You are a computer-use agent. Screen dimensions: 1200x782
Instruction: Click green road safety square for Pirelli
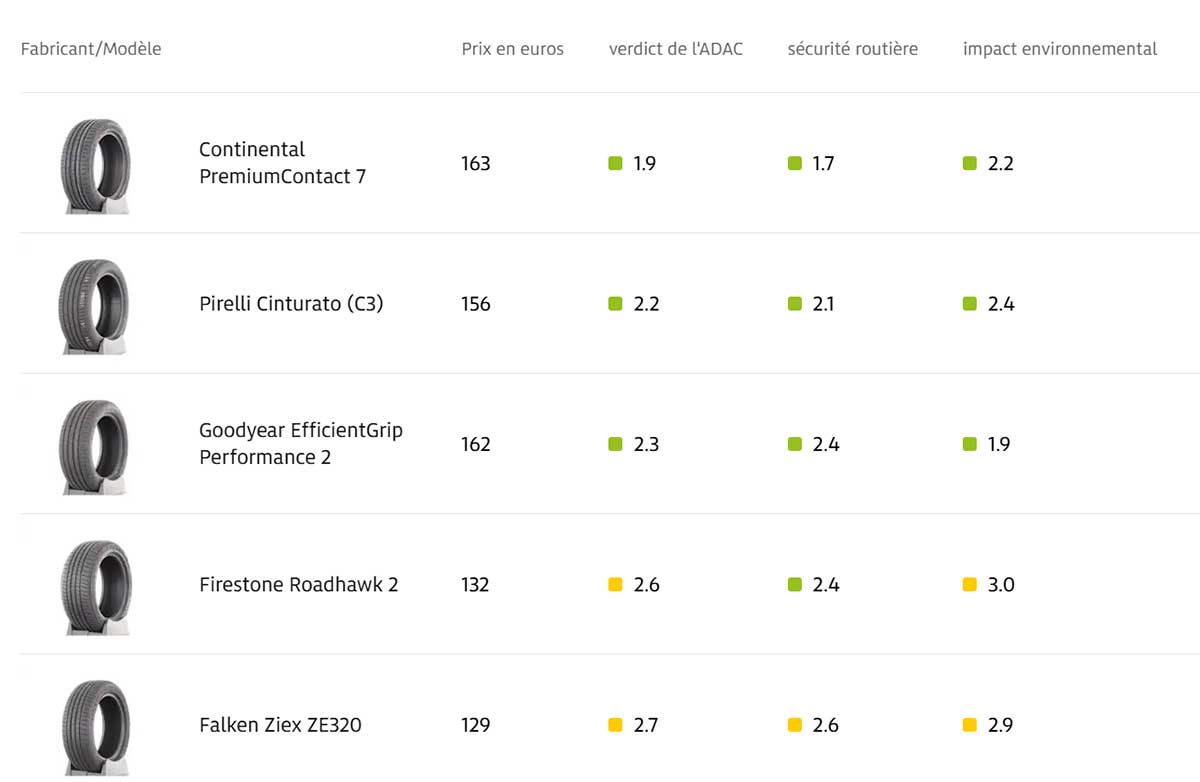(x=794, y=303)
